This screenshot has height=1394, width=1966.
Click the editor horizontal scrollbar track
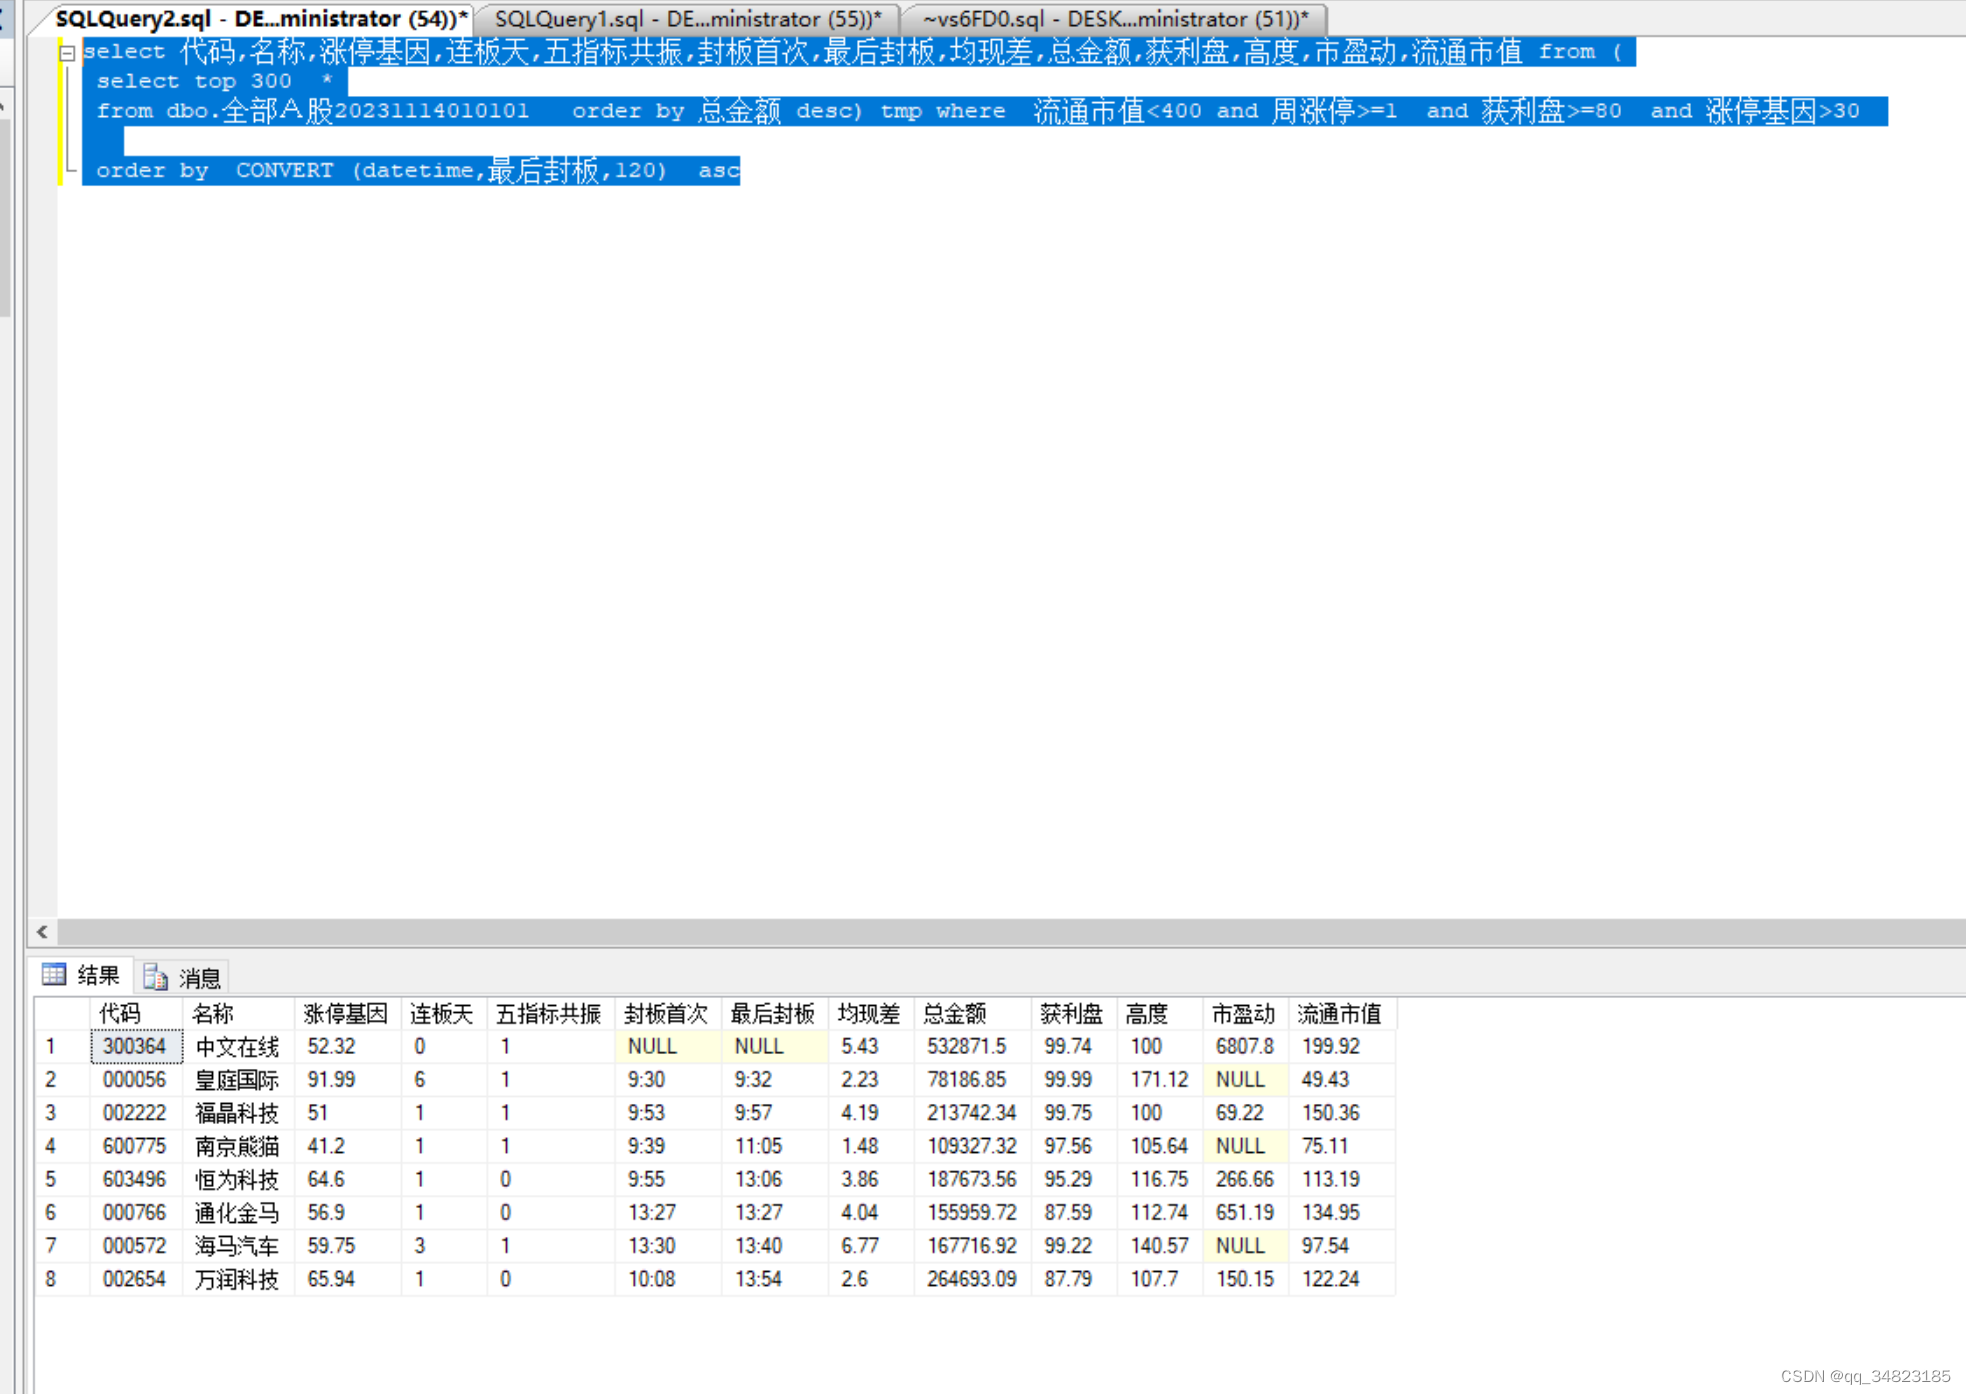pos(1000,932)
